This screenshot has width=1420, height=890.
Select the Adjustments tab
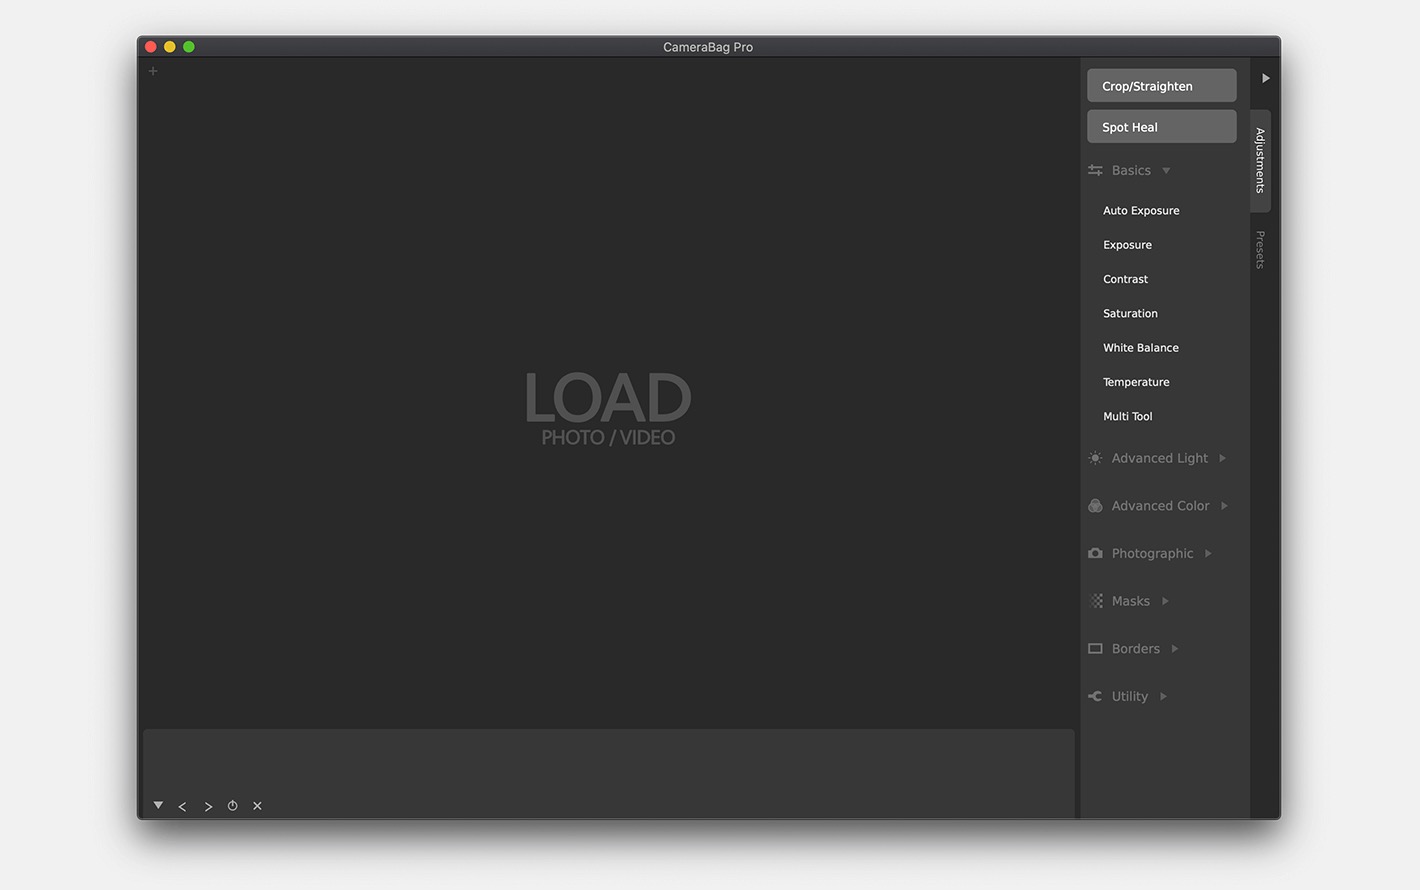pos(1260,160)
